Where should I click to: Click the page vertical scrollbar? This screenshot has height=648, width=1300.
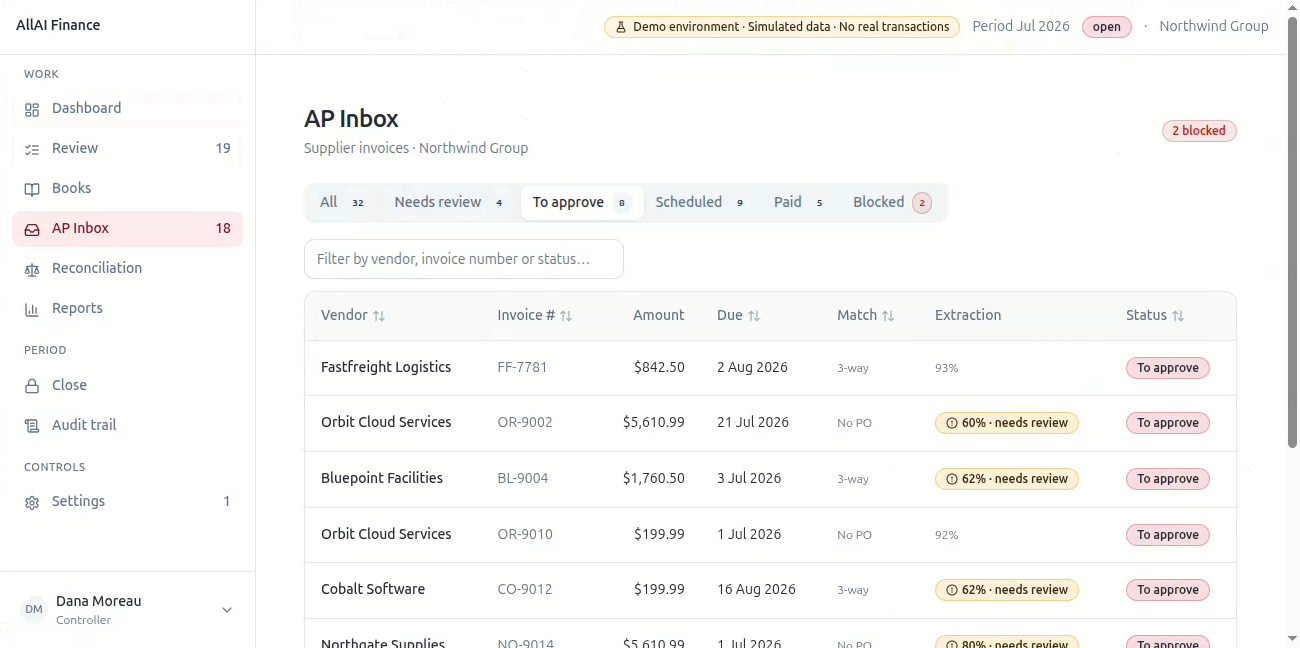click(1292, 230)
